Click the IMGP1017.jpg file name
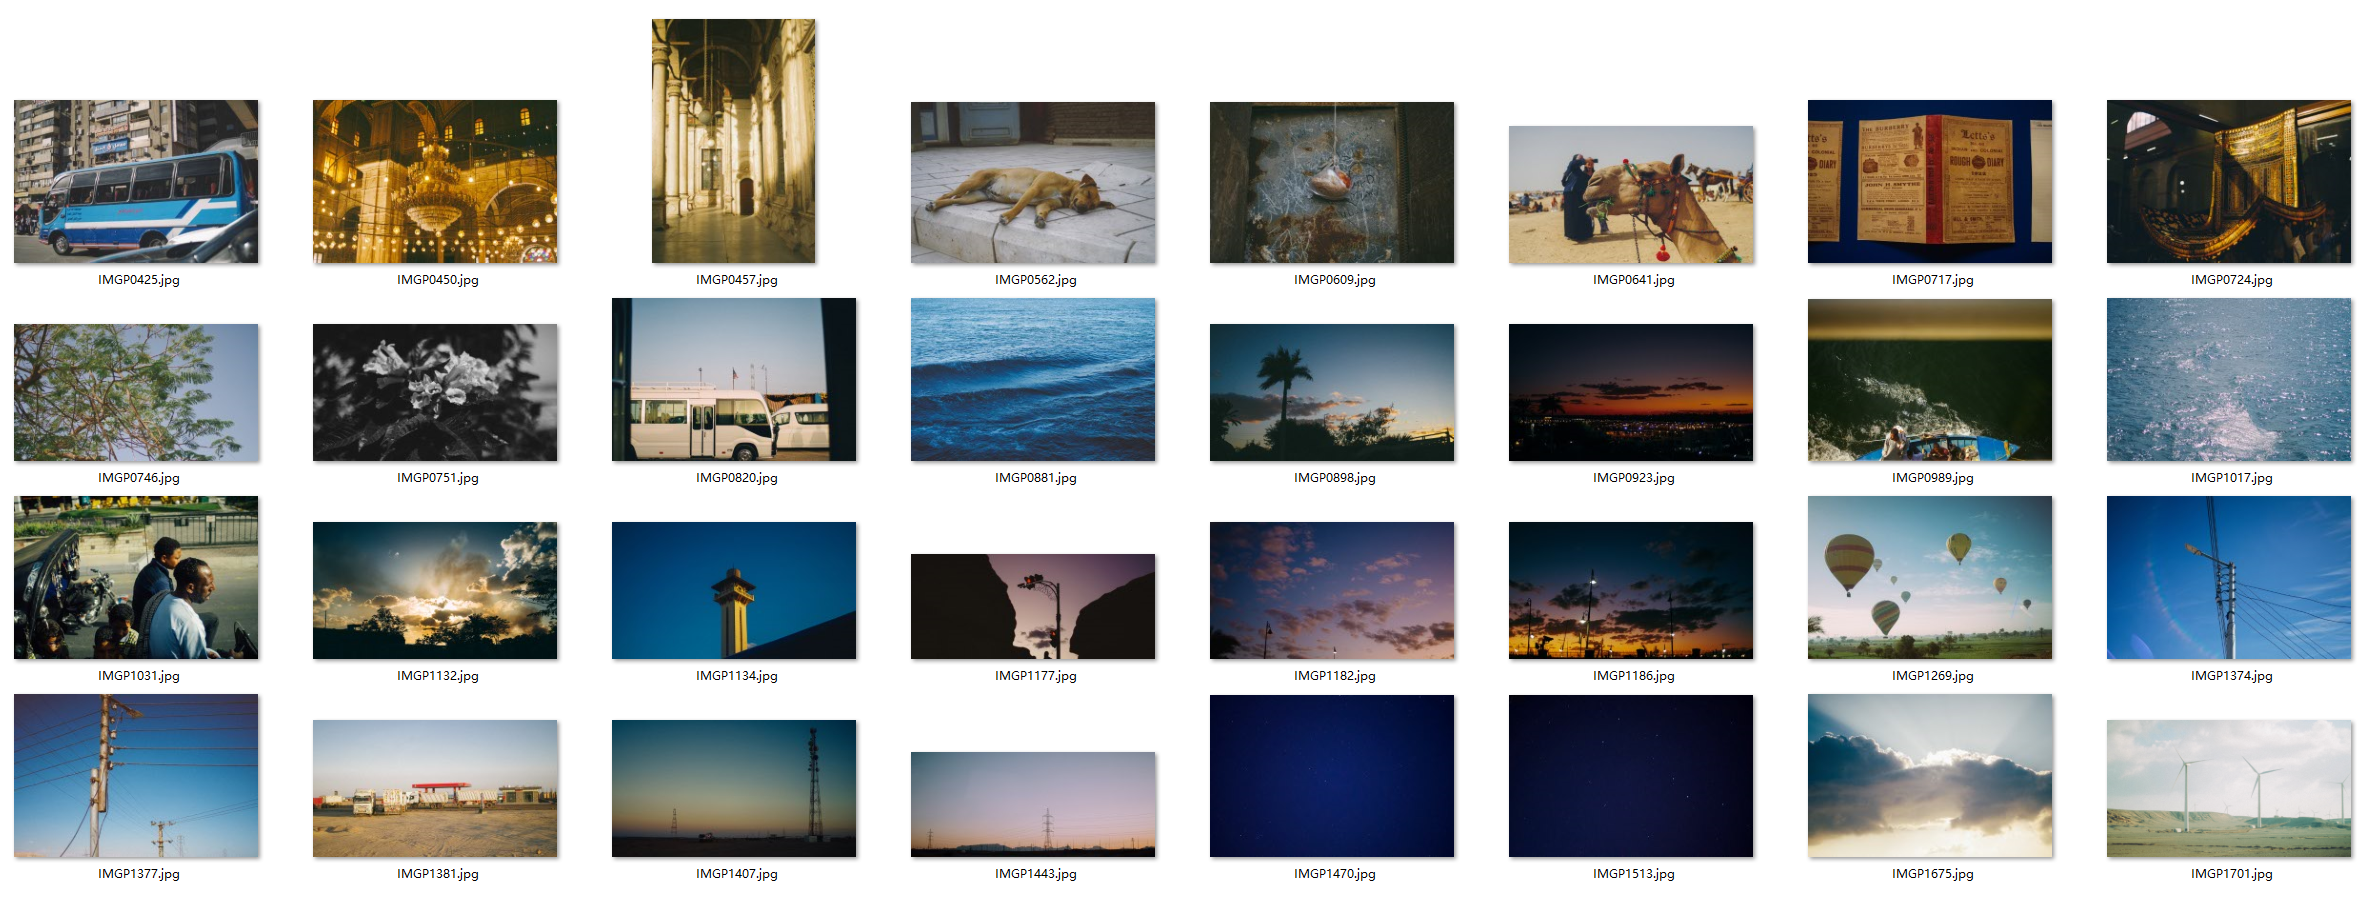The width and height of the screenshot is (2376, 920). [x=2232, y=478]
